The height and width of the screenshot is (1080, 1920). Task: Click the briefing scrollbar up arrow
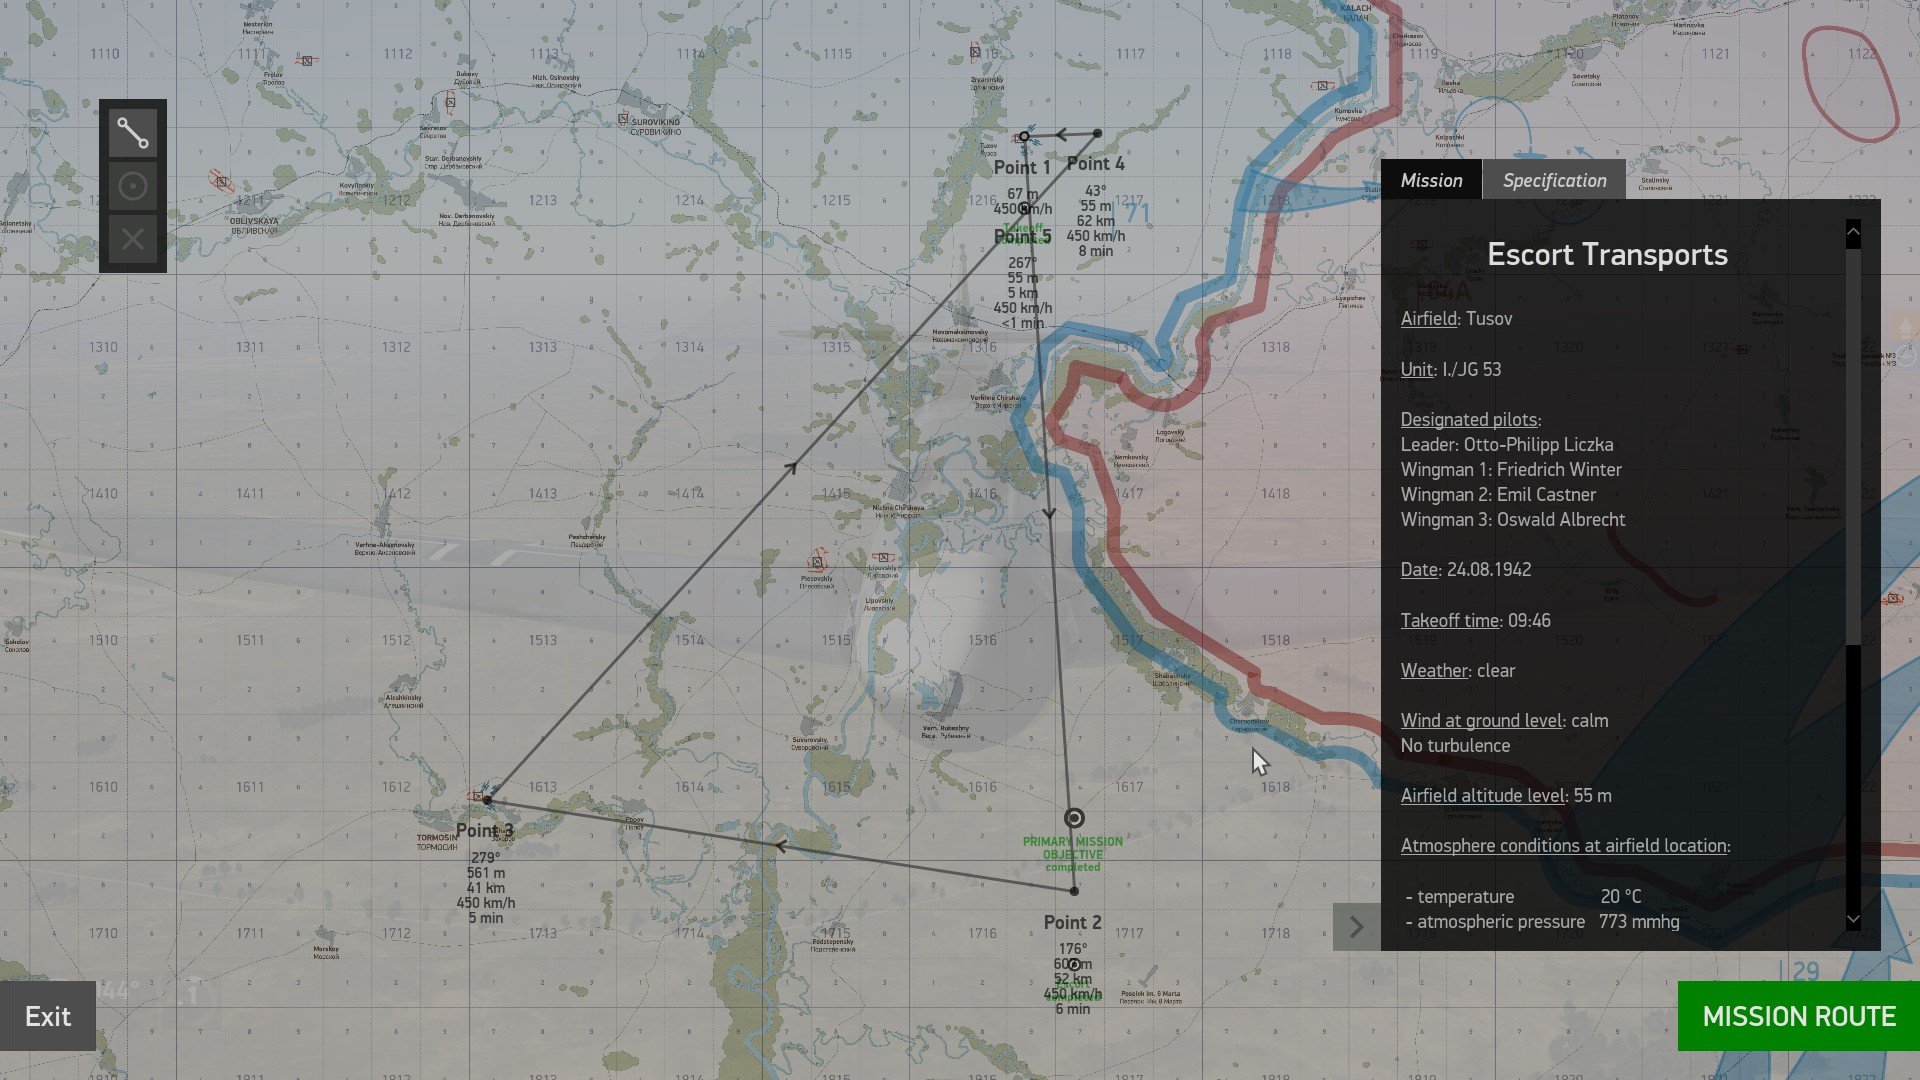click(x=1853, y=233)
